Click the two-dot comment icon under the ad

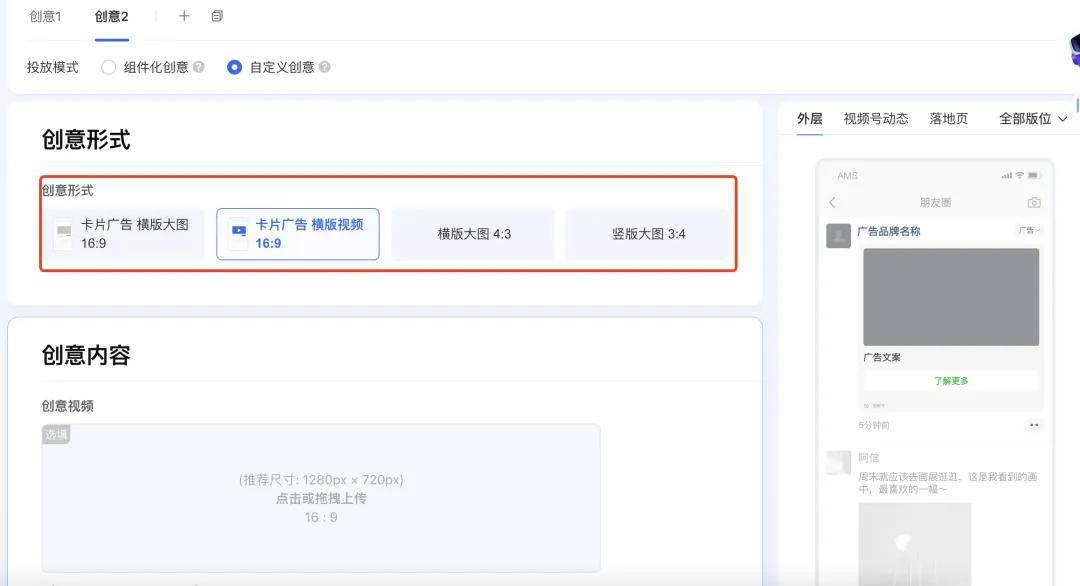click(1034, 425)
